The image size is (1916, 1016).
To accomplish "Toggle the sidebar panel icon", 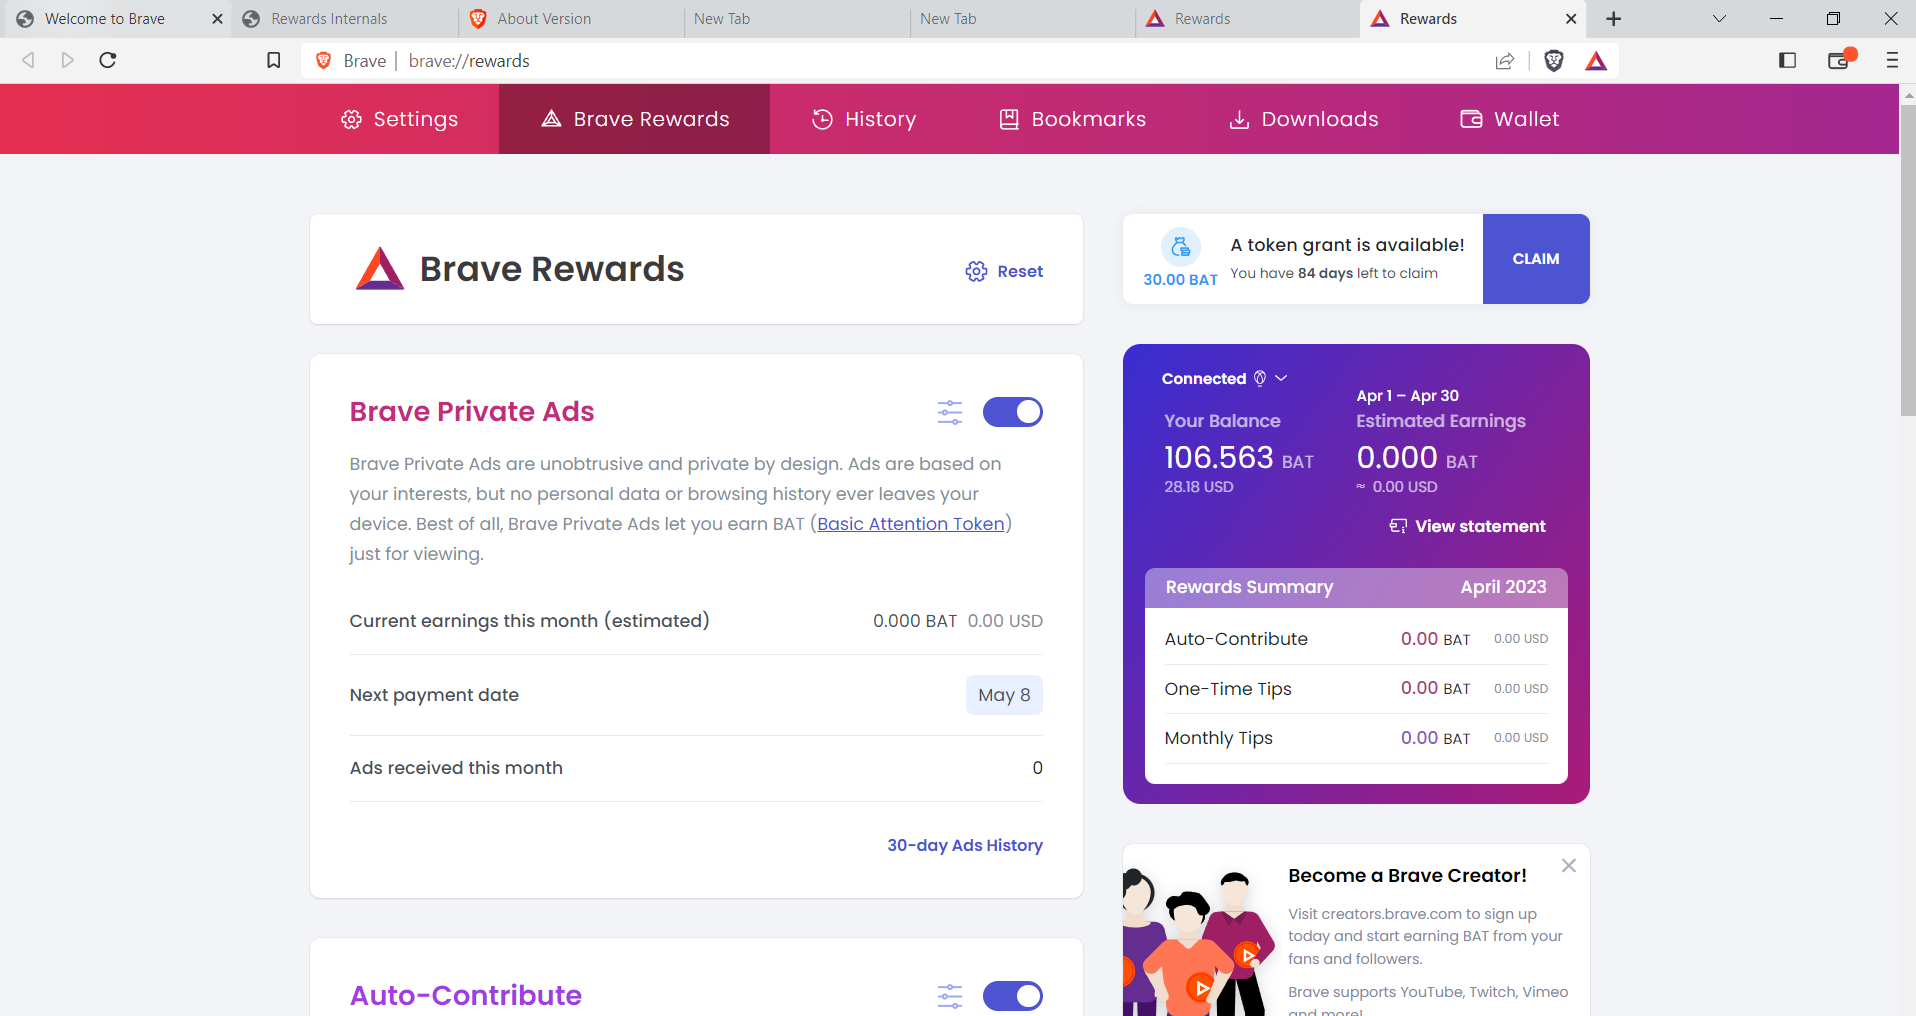I will click(x=1787, y=61).
